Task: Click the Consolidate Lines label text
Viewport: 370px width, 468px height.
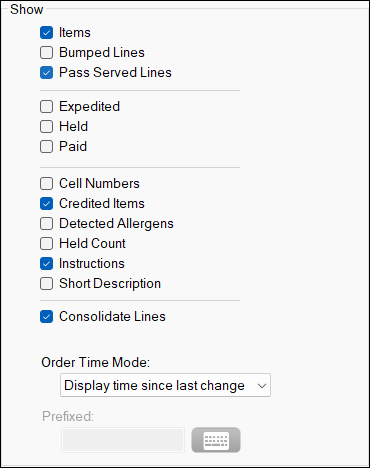Action: click(112, 317)
